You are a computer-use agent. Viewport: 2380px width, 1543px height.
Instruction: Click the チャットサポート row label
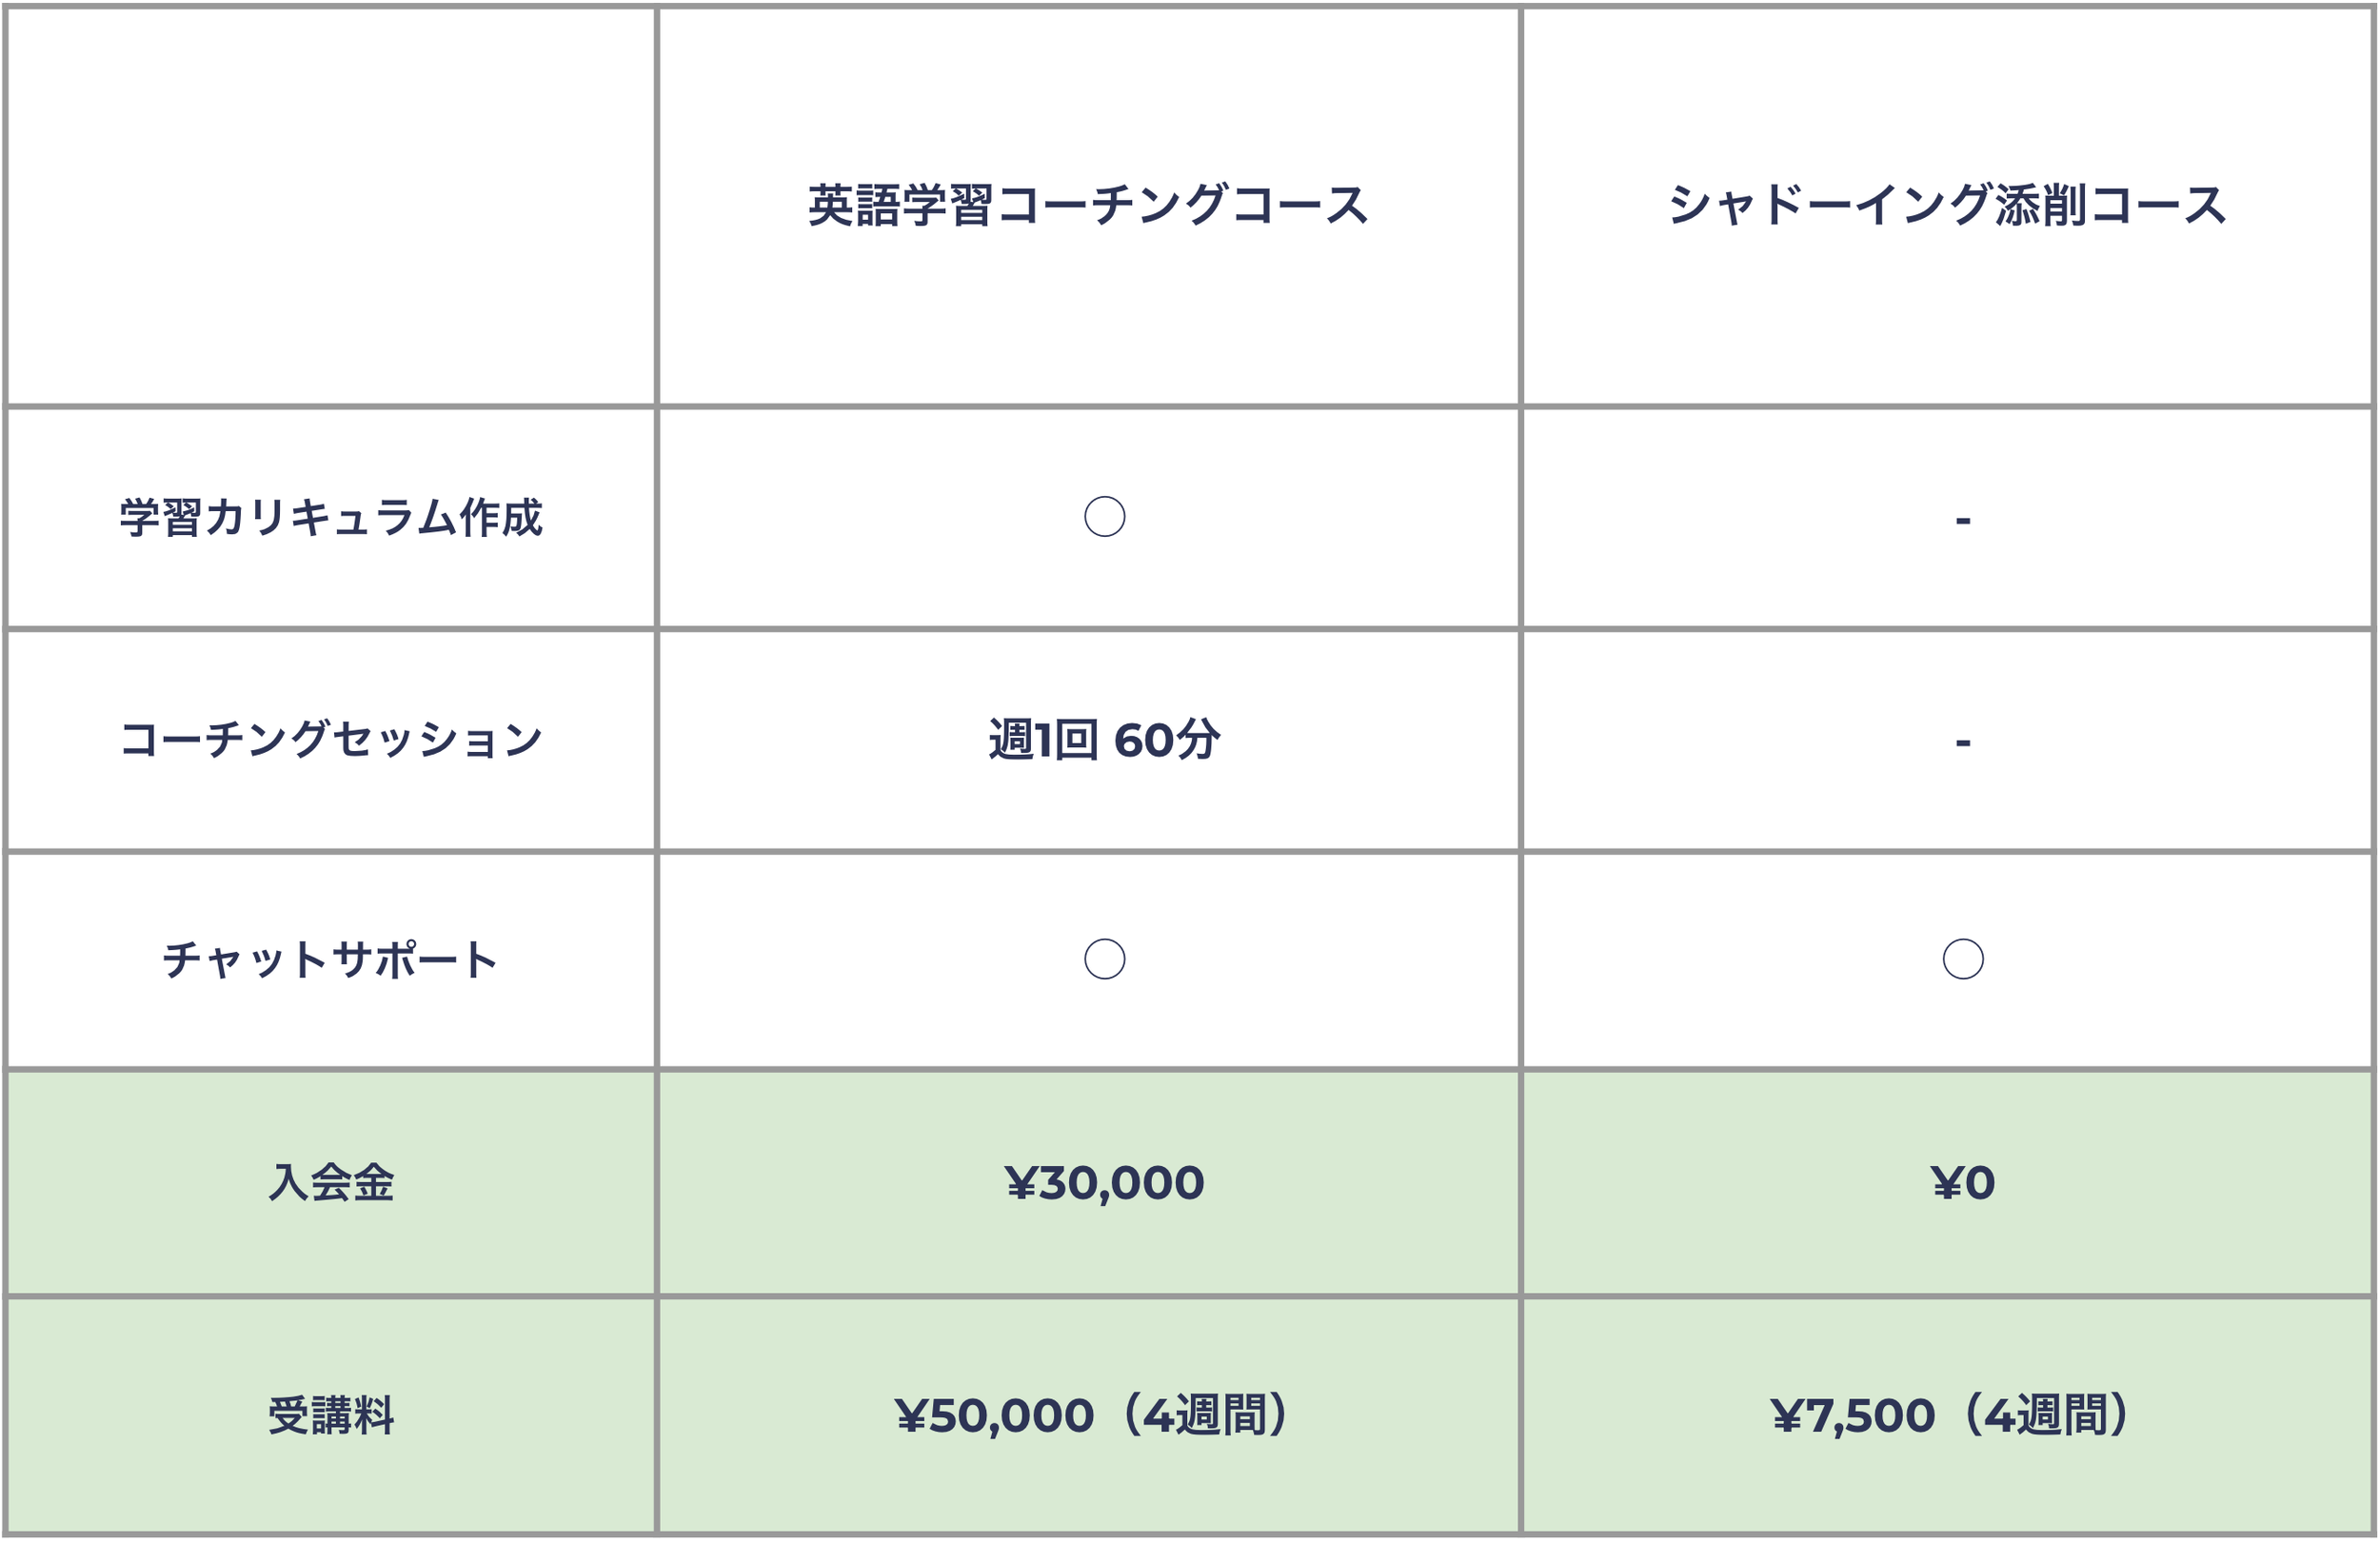point(331,959)
